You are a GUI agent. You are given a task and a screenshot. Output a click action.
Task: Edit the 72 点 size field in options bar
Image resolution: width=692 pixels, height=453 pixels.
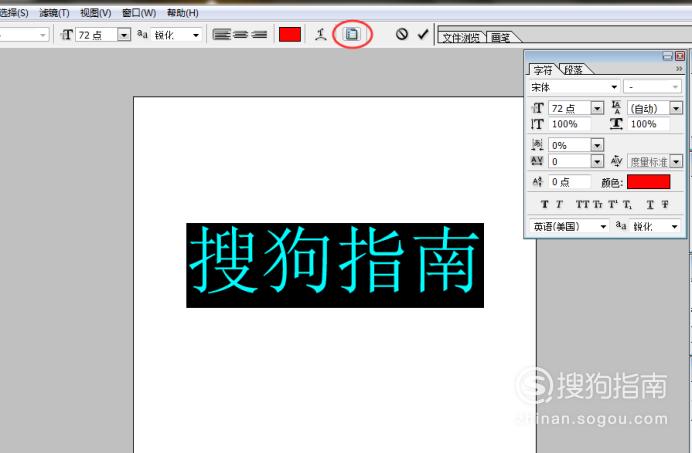[97, 34]
